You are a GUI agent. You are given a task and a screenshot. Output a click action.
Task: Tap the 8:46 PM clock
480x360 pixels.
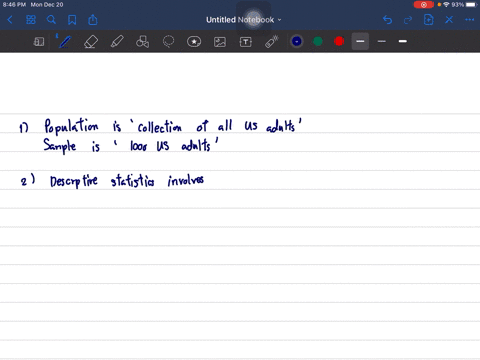coord(14,5)
